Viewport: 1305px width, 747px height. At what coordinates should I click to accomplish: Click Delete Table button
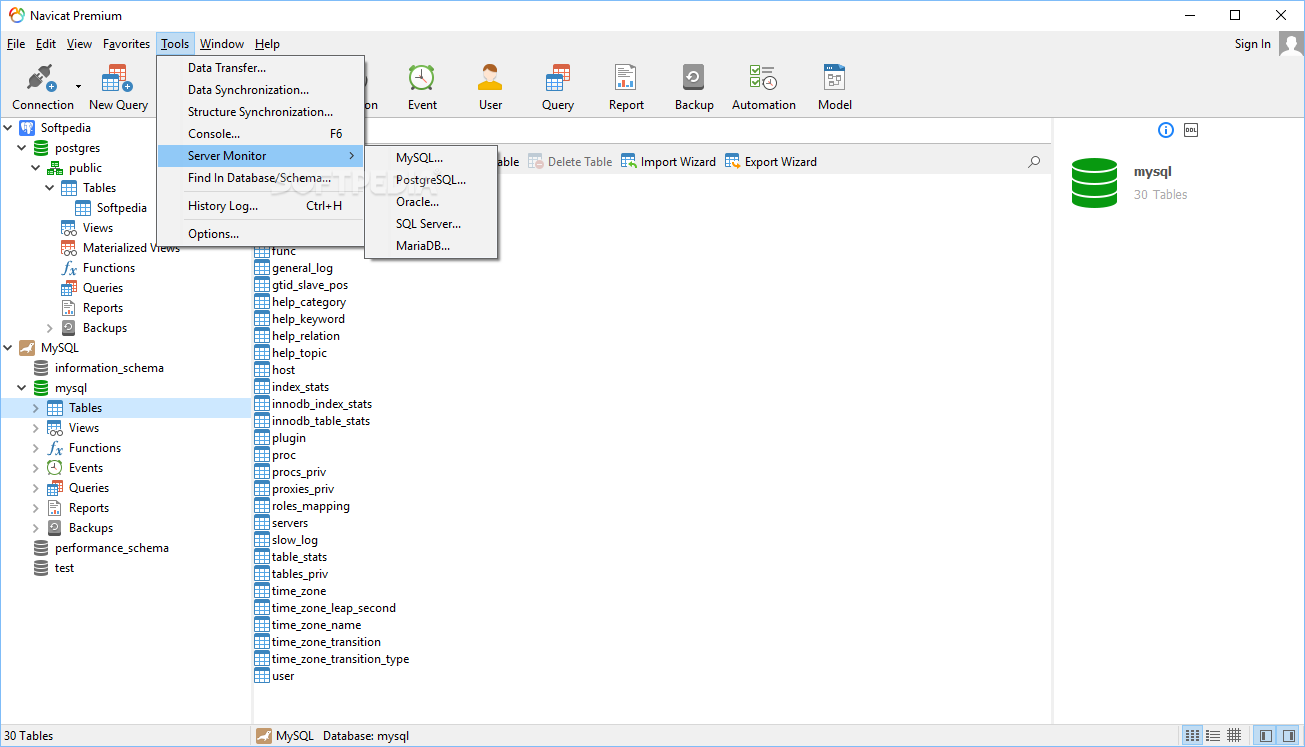click(x=570, y=161)
